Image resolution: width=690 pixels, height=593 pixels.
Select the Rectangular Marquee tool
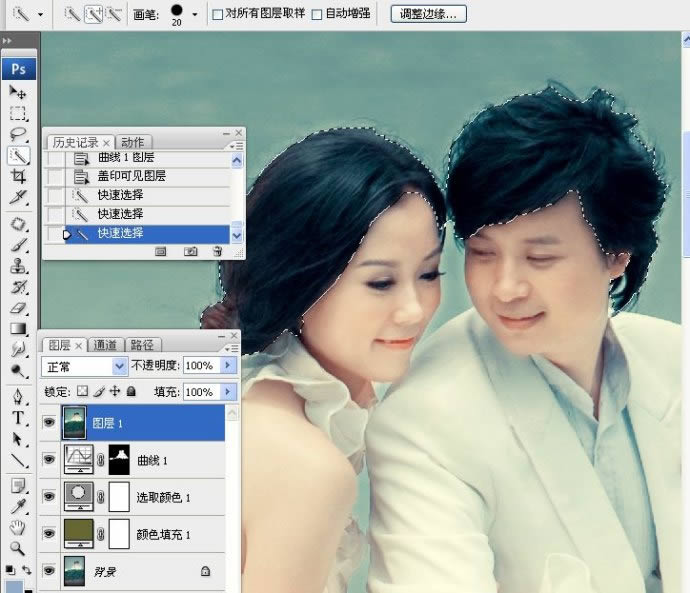pyautogui.click(x=18, y=113)
